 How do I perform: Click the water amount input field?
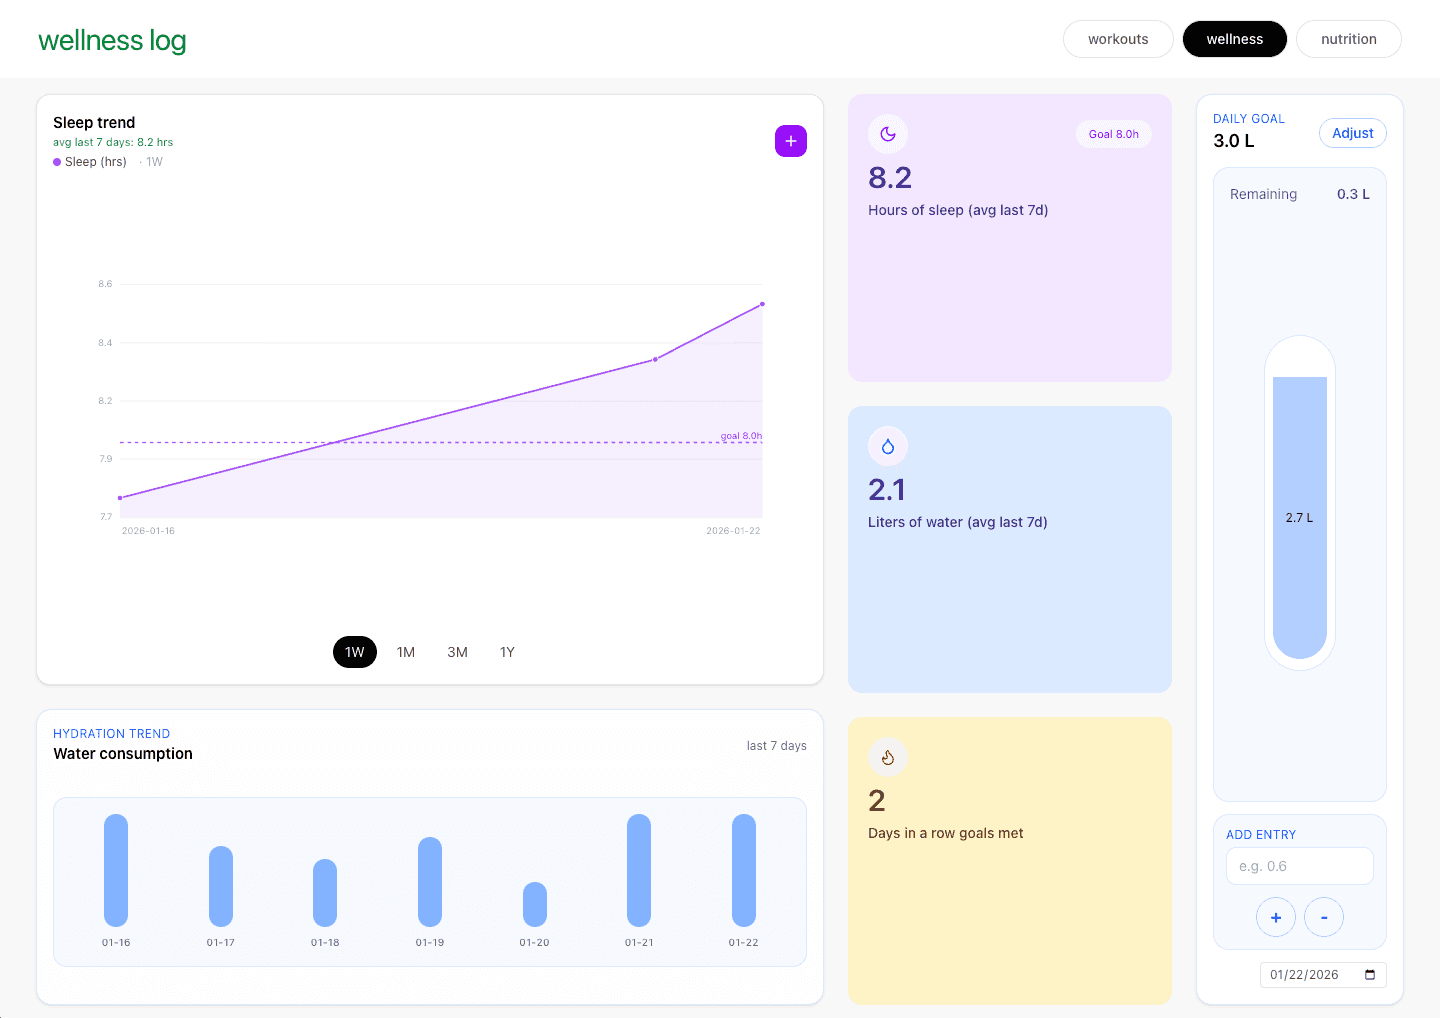[1299, 865]
